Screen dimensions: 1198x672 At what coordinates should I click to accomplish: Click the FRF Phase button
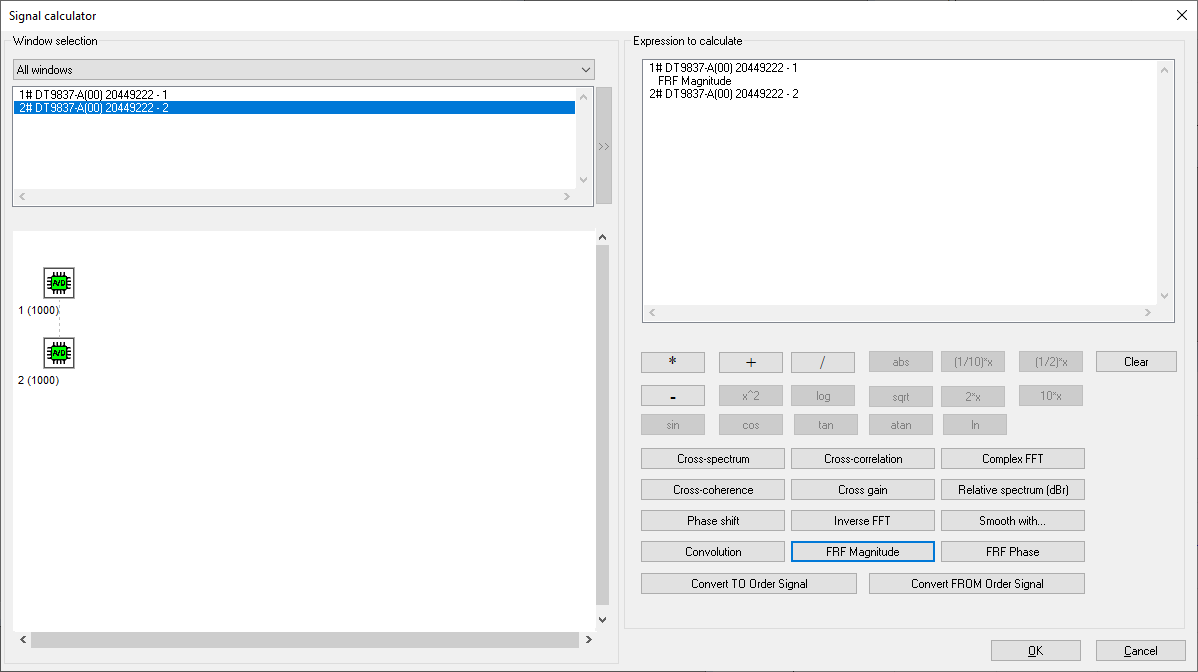tap(1012, 552)
